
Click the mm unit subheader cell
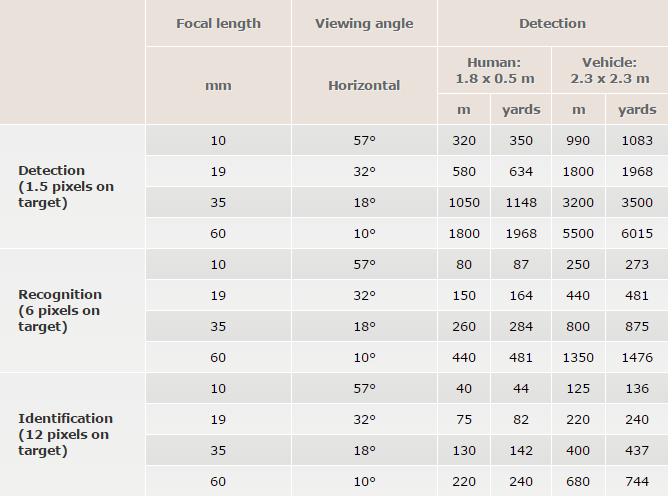click(x=218, y=85)
